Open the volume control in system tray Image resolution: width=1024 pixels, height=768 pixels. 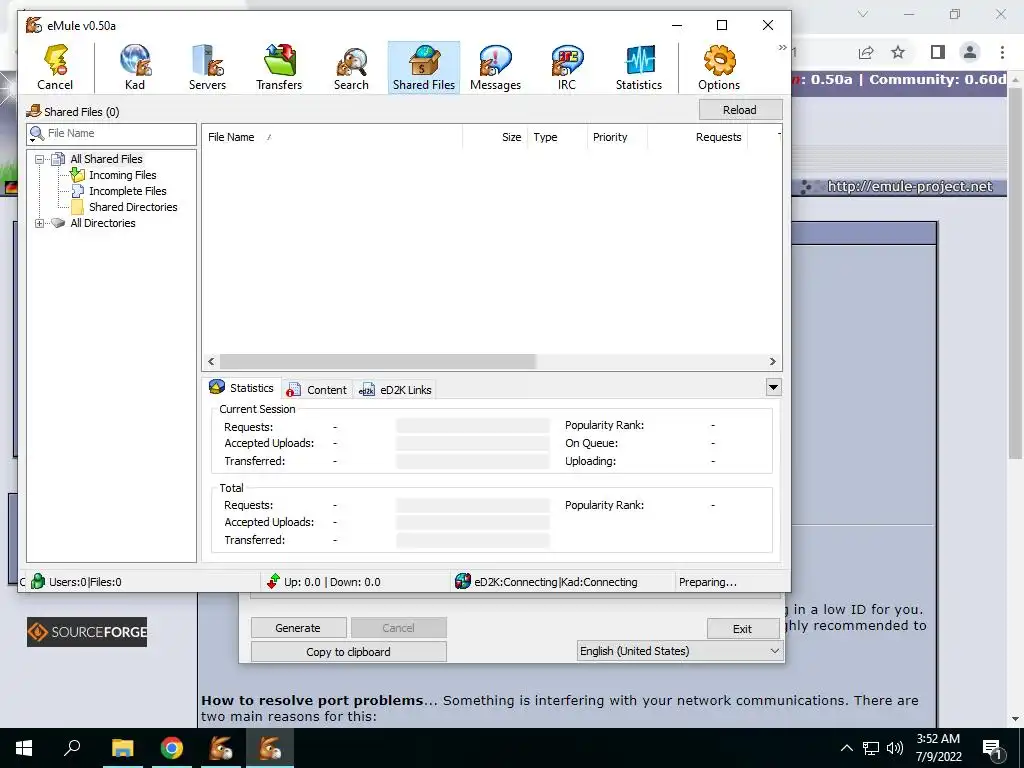(895, 748)
